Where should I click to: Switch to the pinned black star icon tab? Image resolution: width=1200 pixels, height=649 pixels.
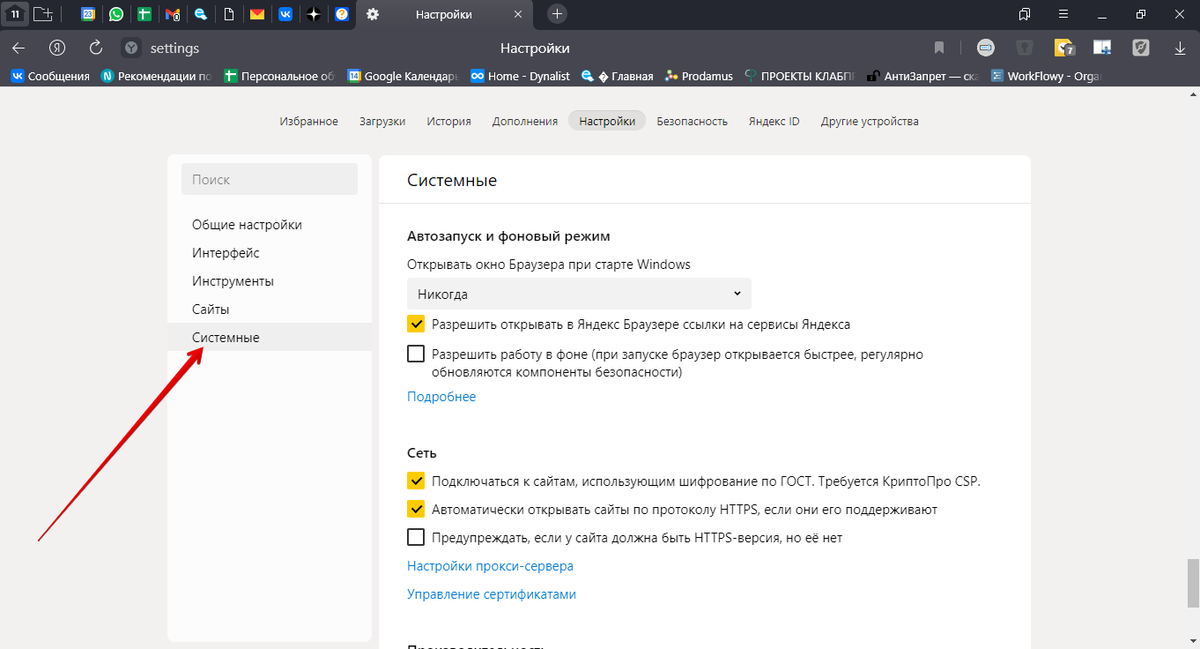[x=313, y=14]
